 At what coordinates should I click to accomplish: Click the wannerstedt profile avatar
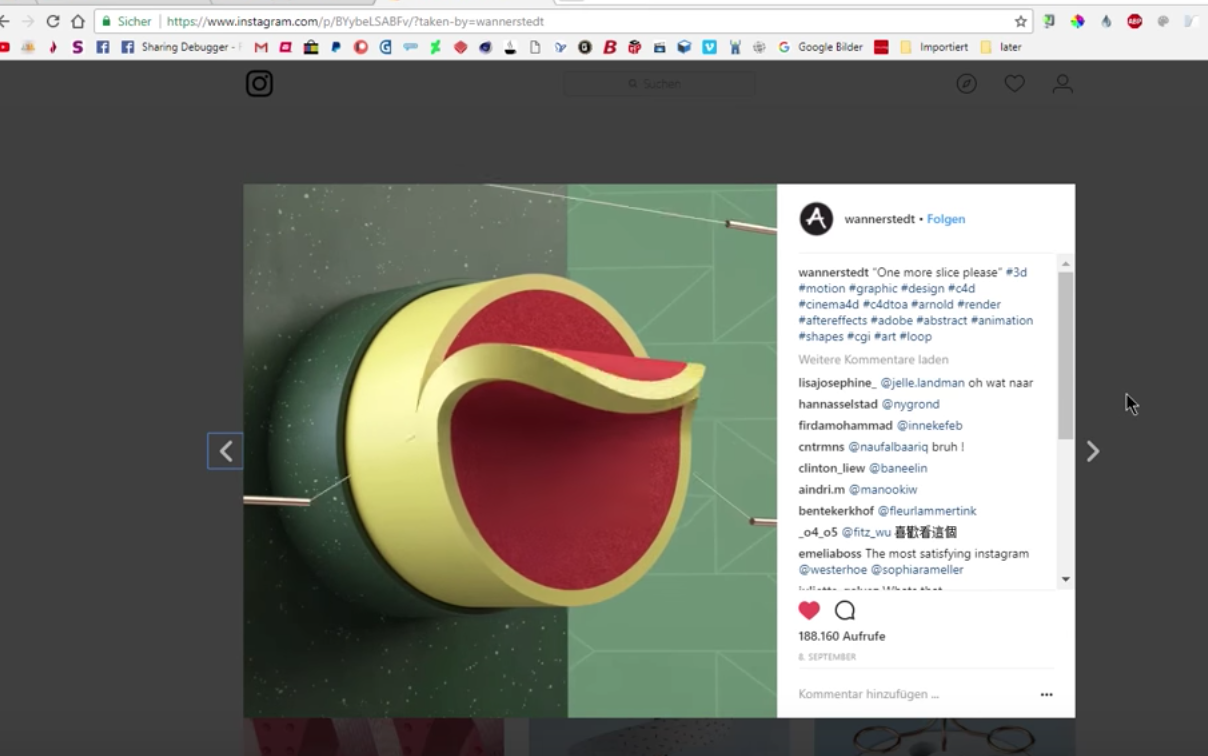click(816, 219)
